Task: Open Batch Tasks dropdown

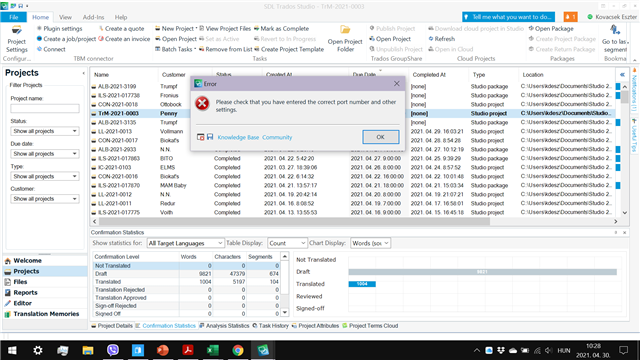Action: point(175,49)
